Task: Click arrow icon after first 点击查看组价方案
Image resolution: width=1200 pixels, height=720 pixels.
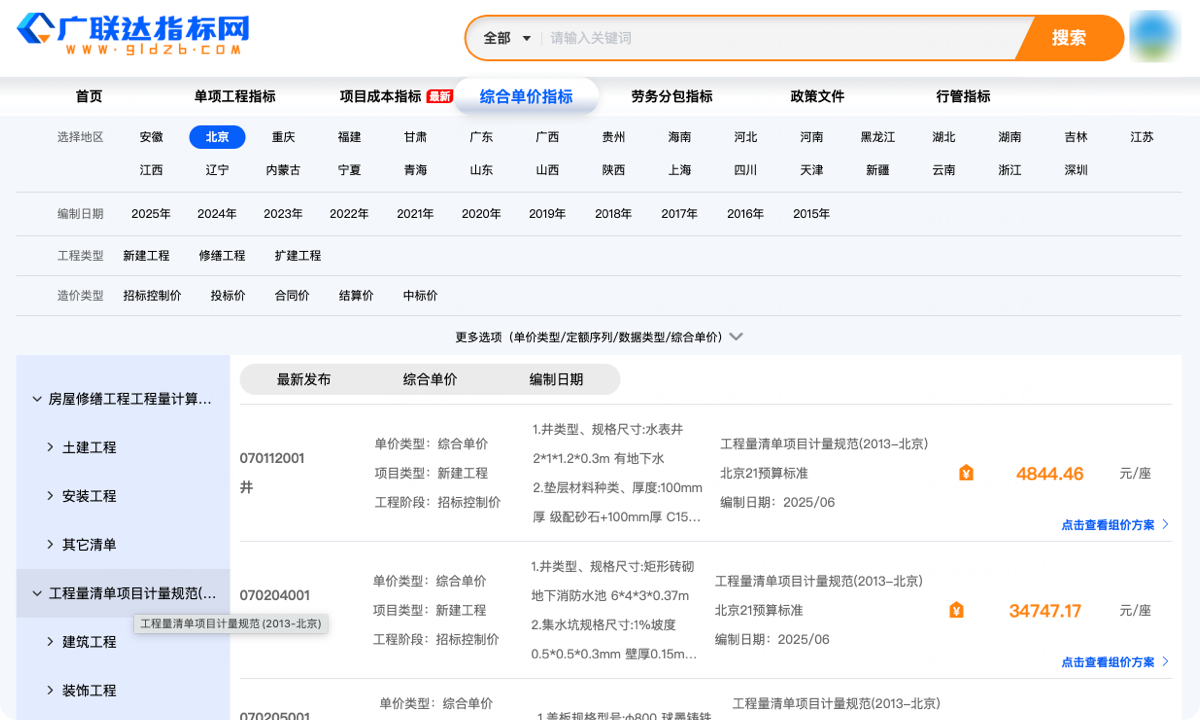Action: coord(1165,524)
